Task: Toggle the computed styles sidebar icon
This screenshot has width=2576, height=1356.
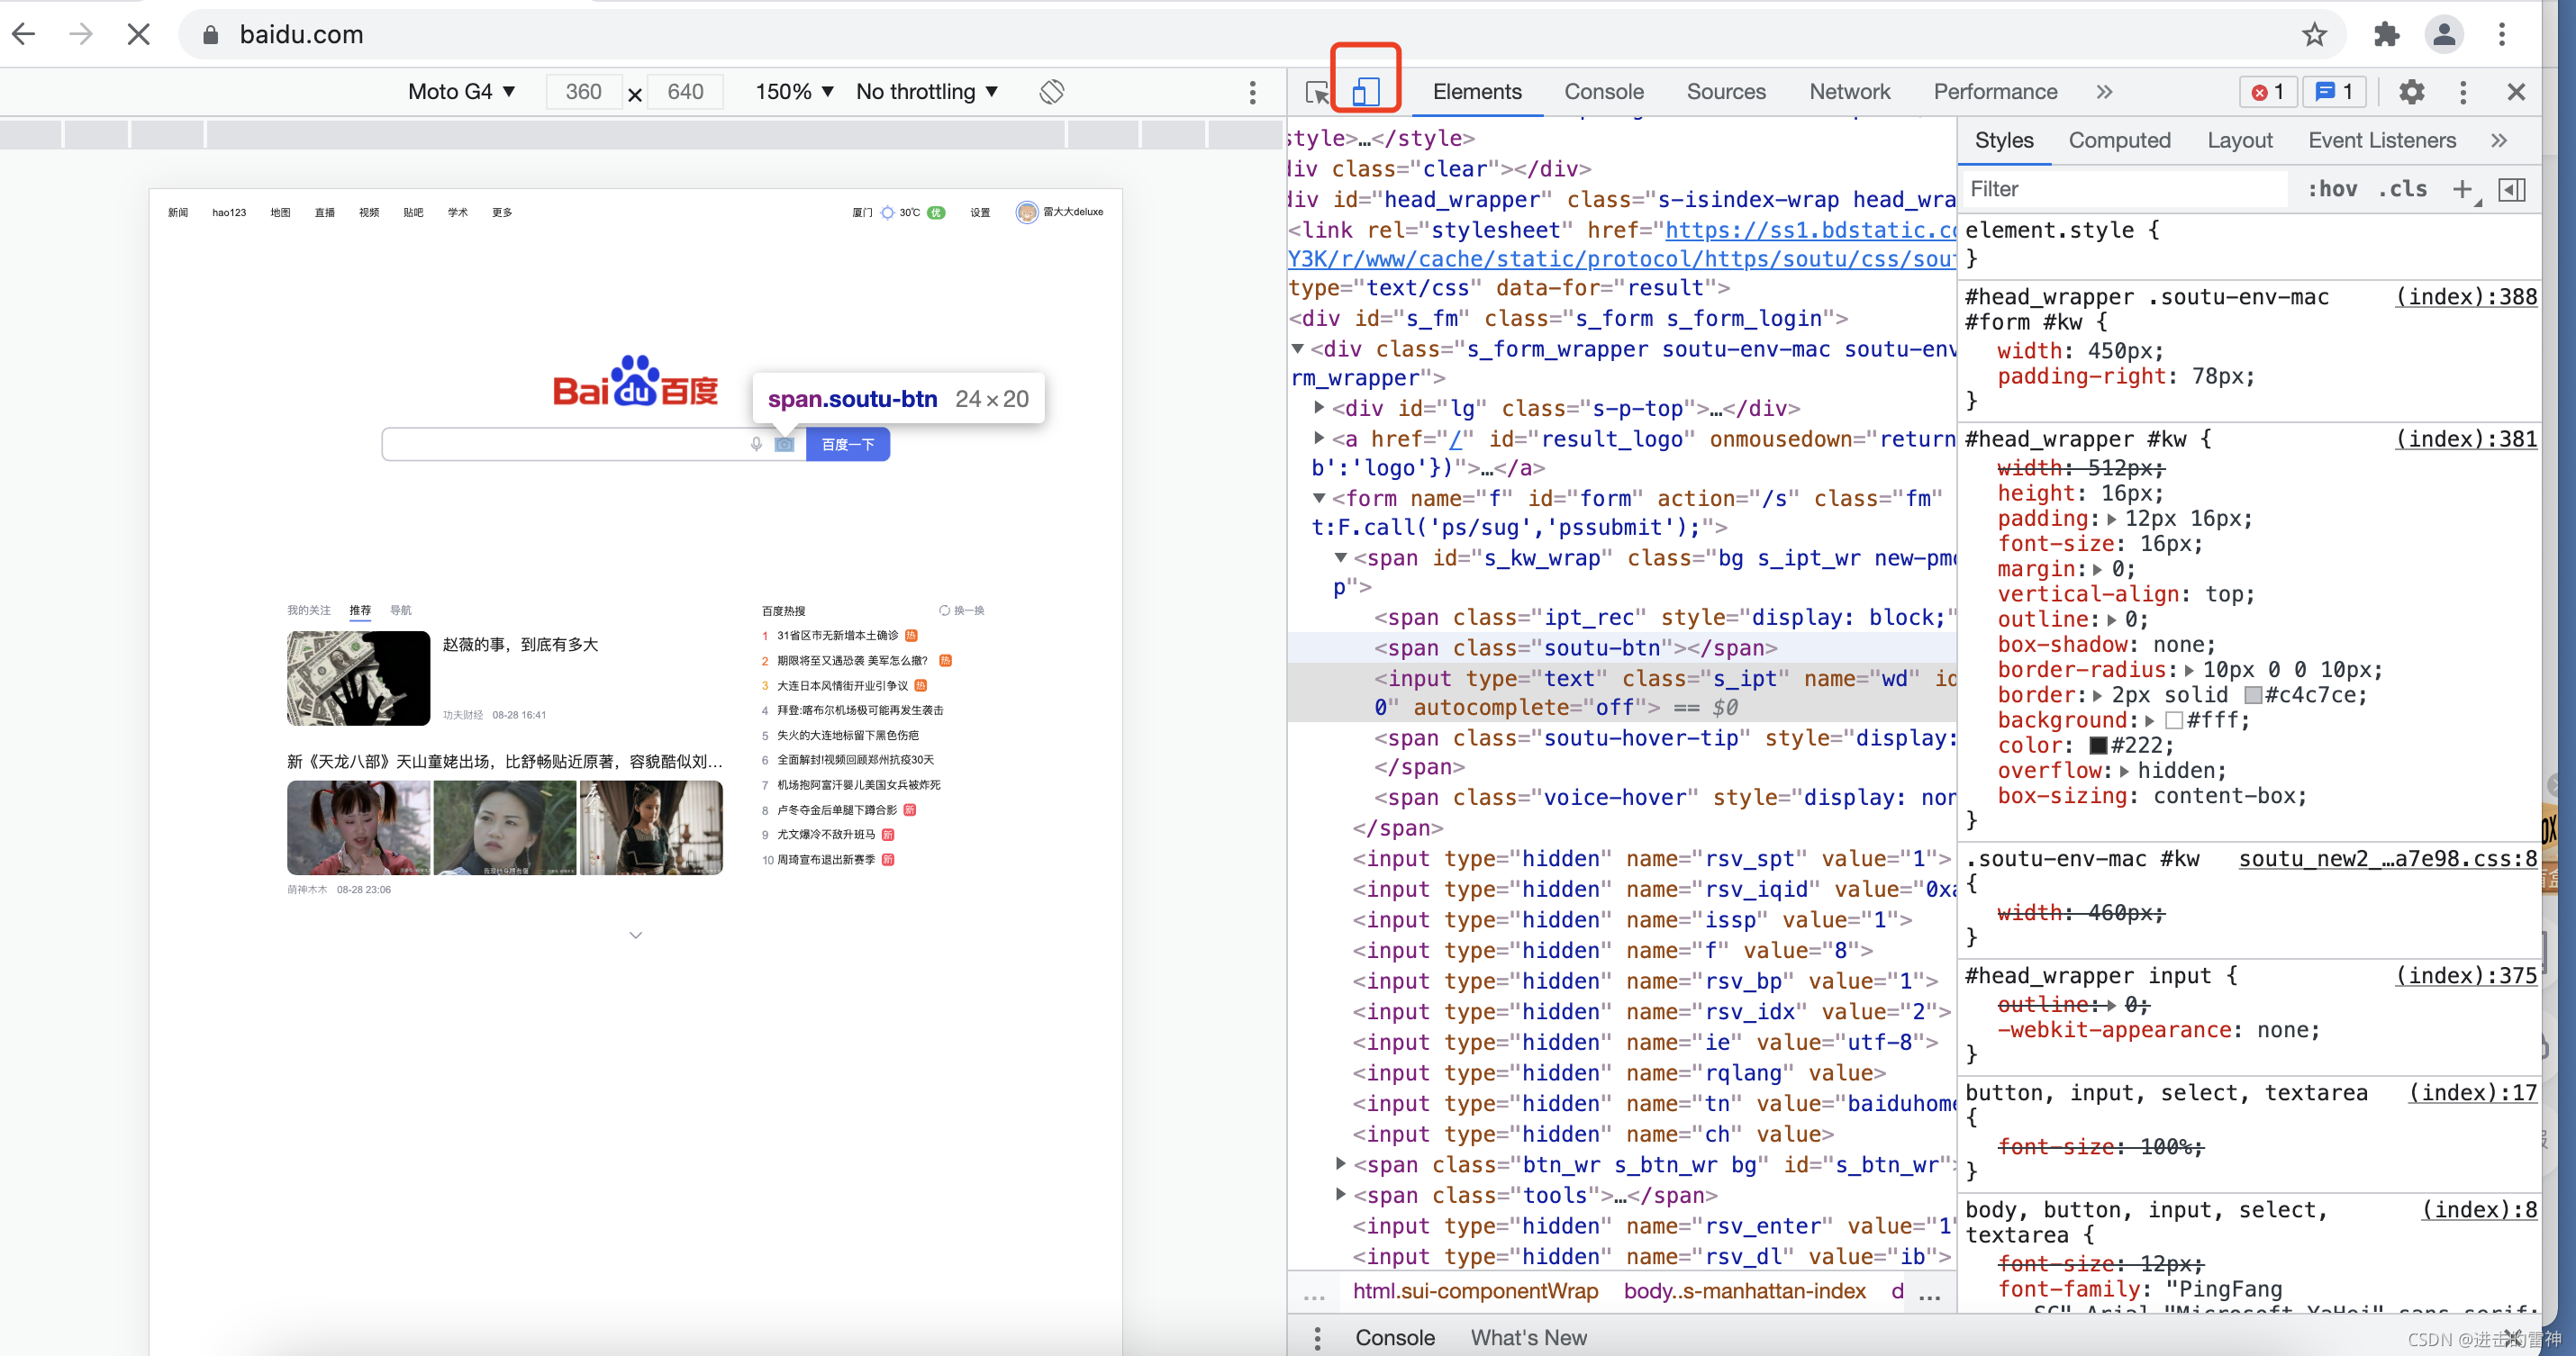Action: 2512,189
